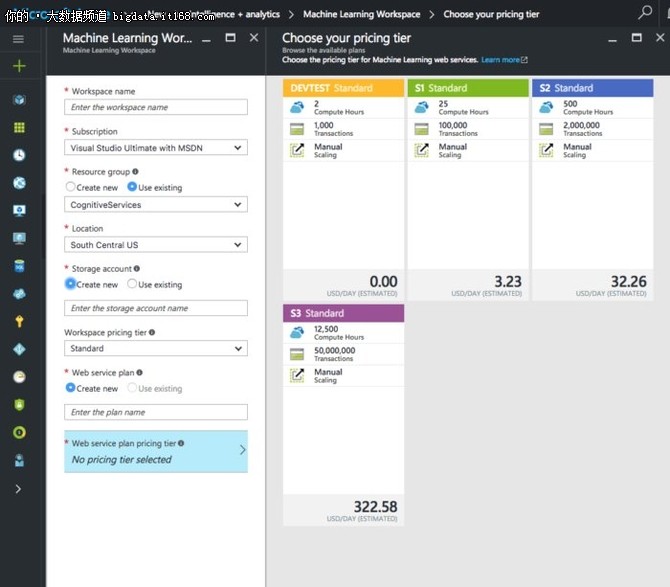Close the Machine Learning Workspace blade
Viewport: 670px width, 587px height.
(254, 38)
